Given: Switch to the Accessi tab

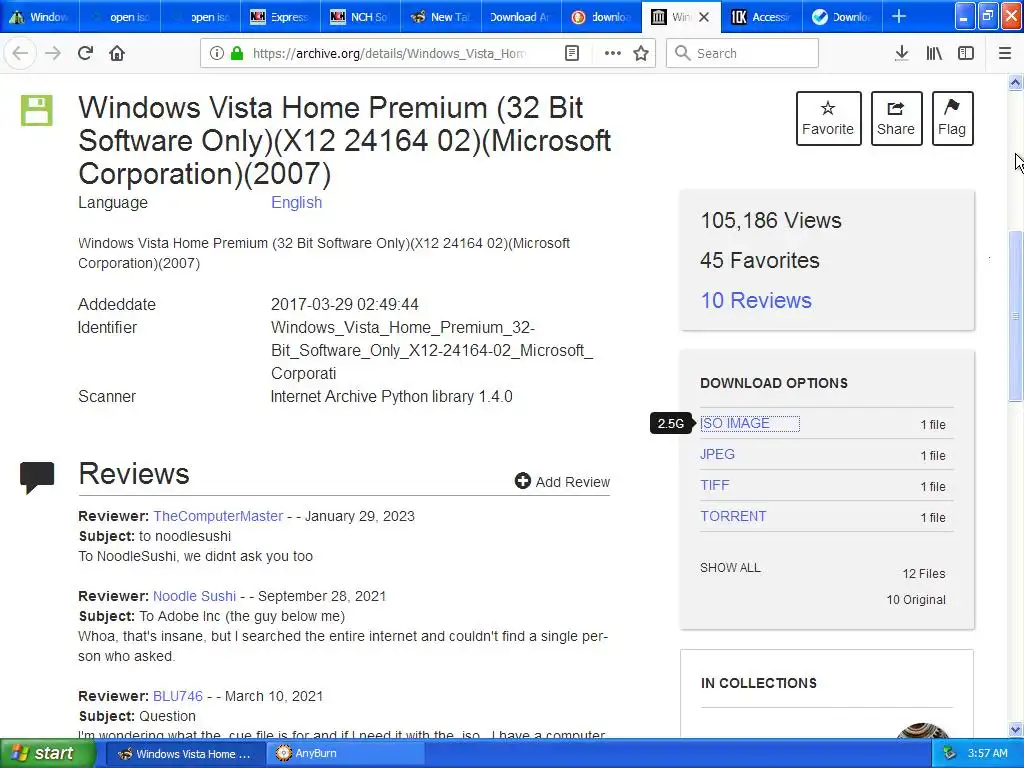Looking at the screenshot, I should [x=762, y=17].
